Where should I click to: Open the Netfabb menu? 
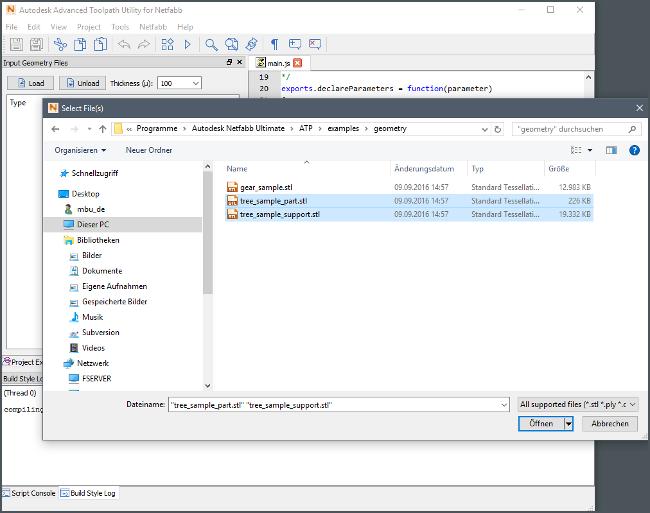(x=153, y=27)
